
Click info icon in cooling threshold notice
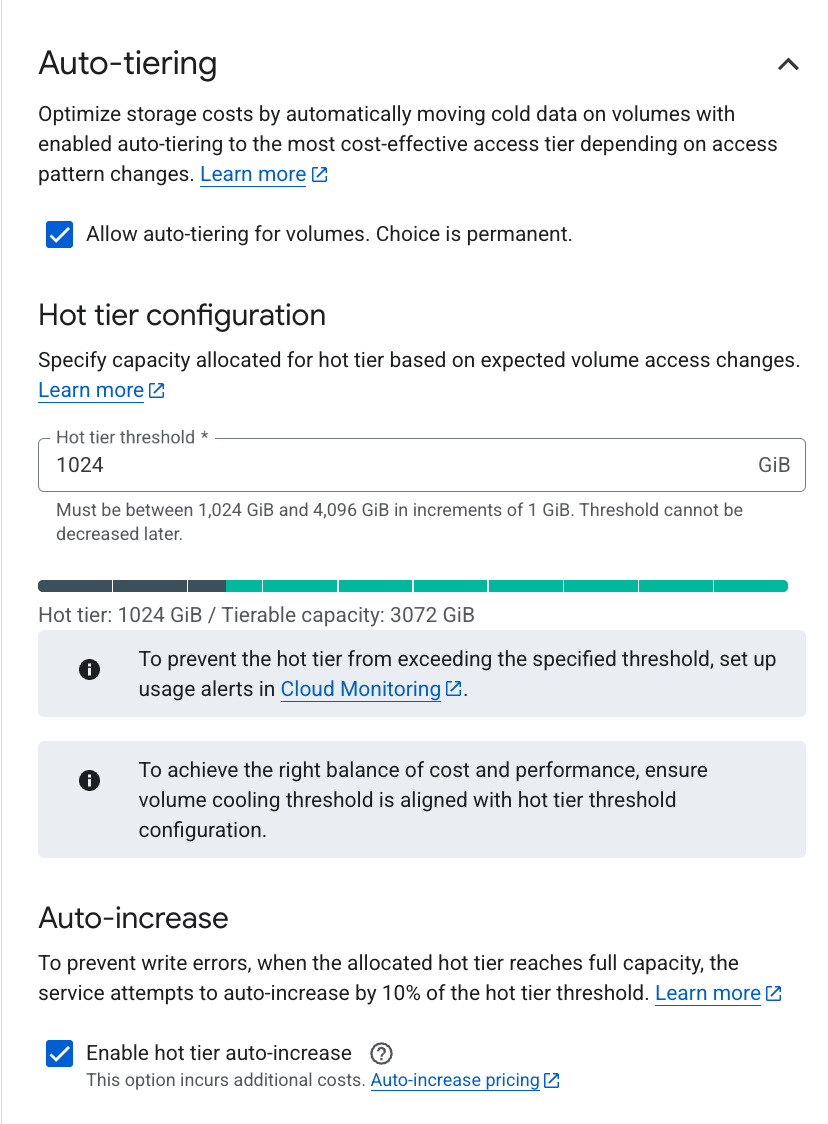tap(90, 780)
